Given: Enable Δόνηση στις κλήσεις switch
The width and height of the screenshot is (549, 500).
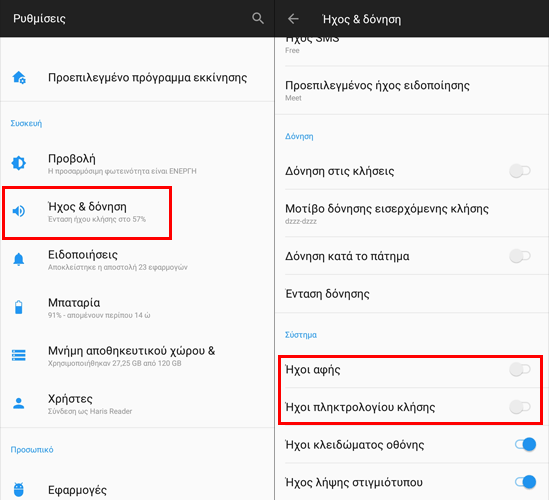Looking at the screenshot, I should (520, 171).
